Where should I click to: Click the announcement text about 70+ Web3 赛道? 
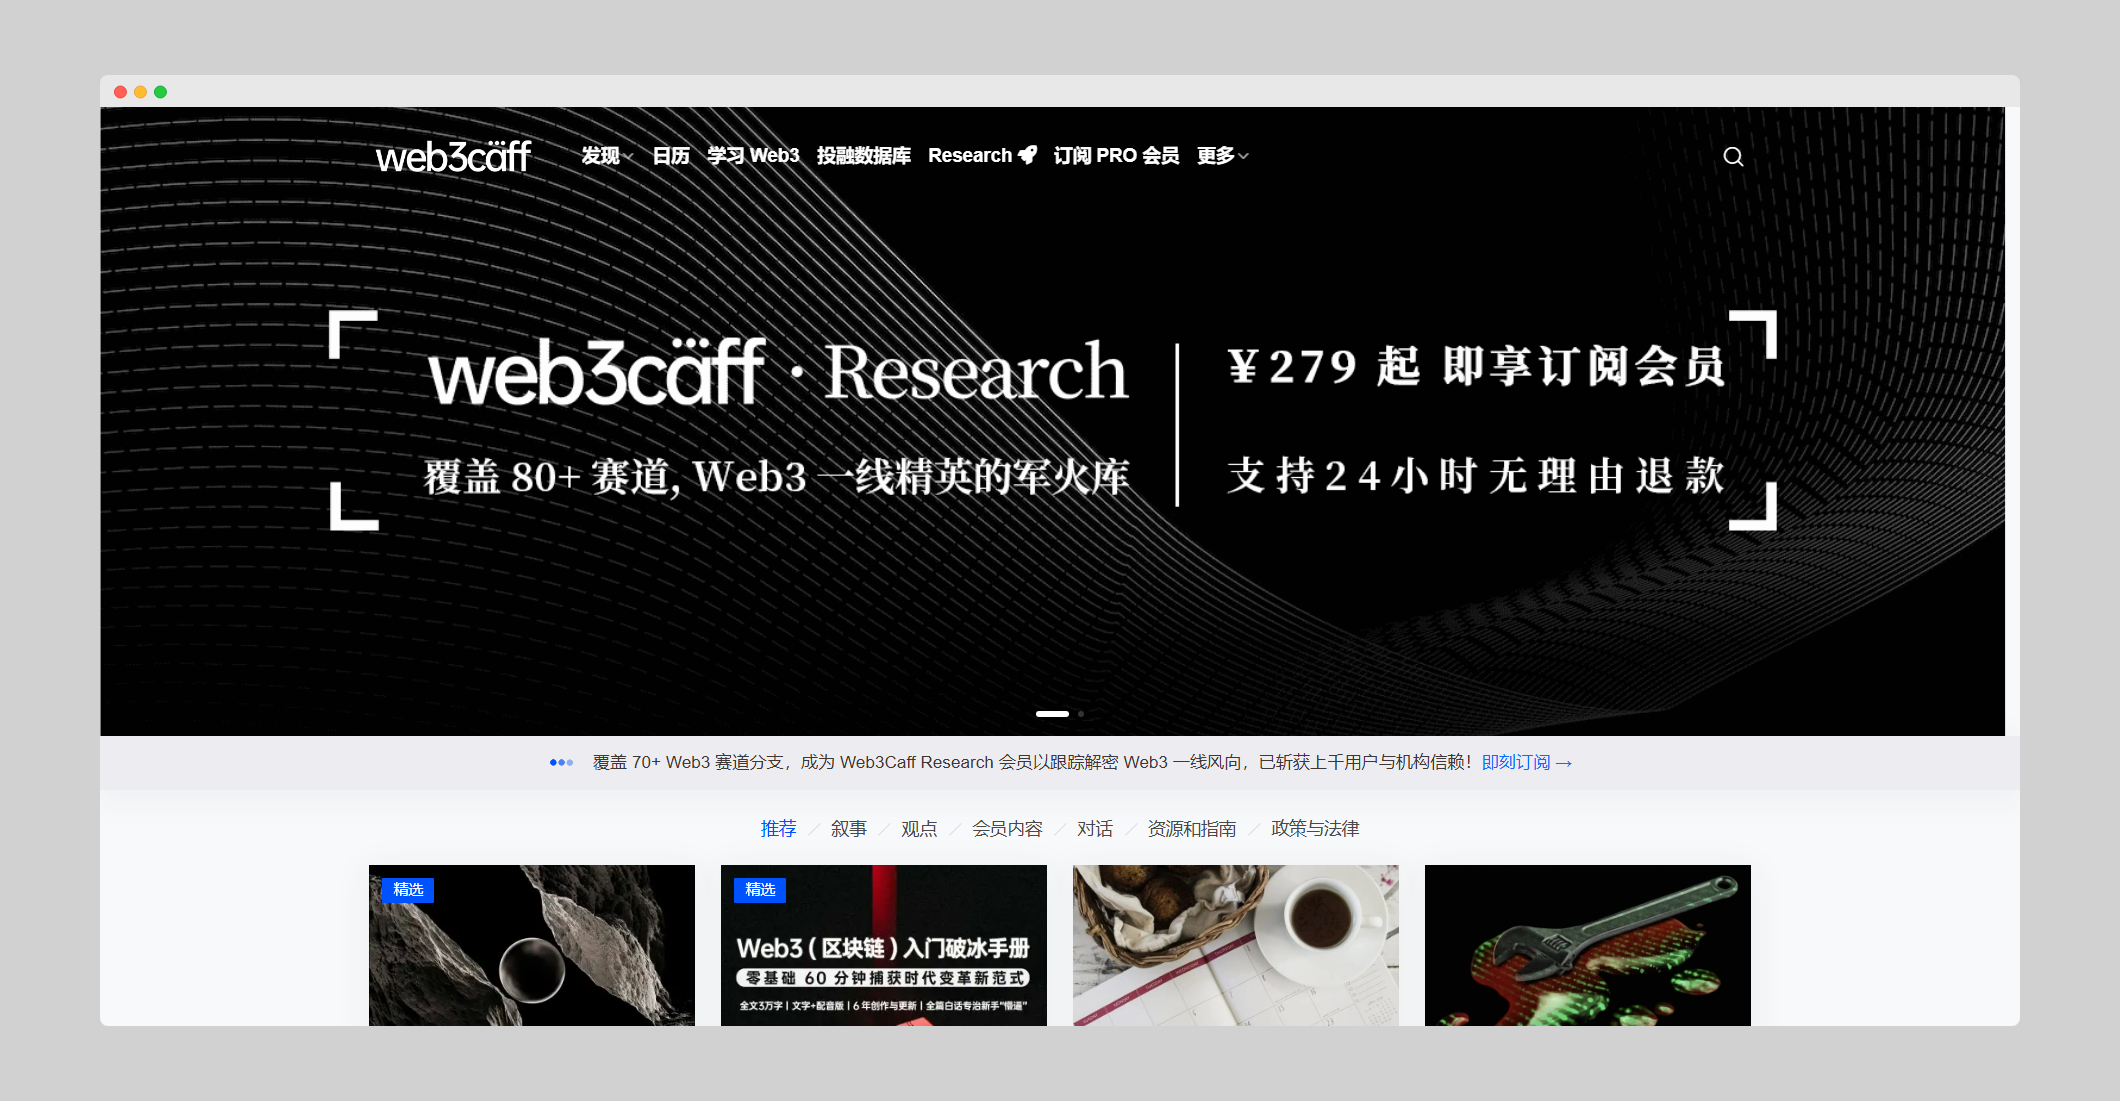tap(1032, 763)
